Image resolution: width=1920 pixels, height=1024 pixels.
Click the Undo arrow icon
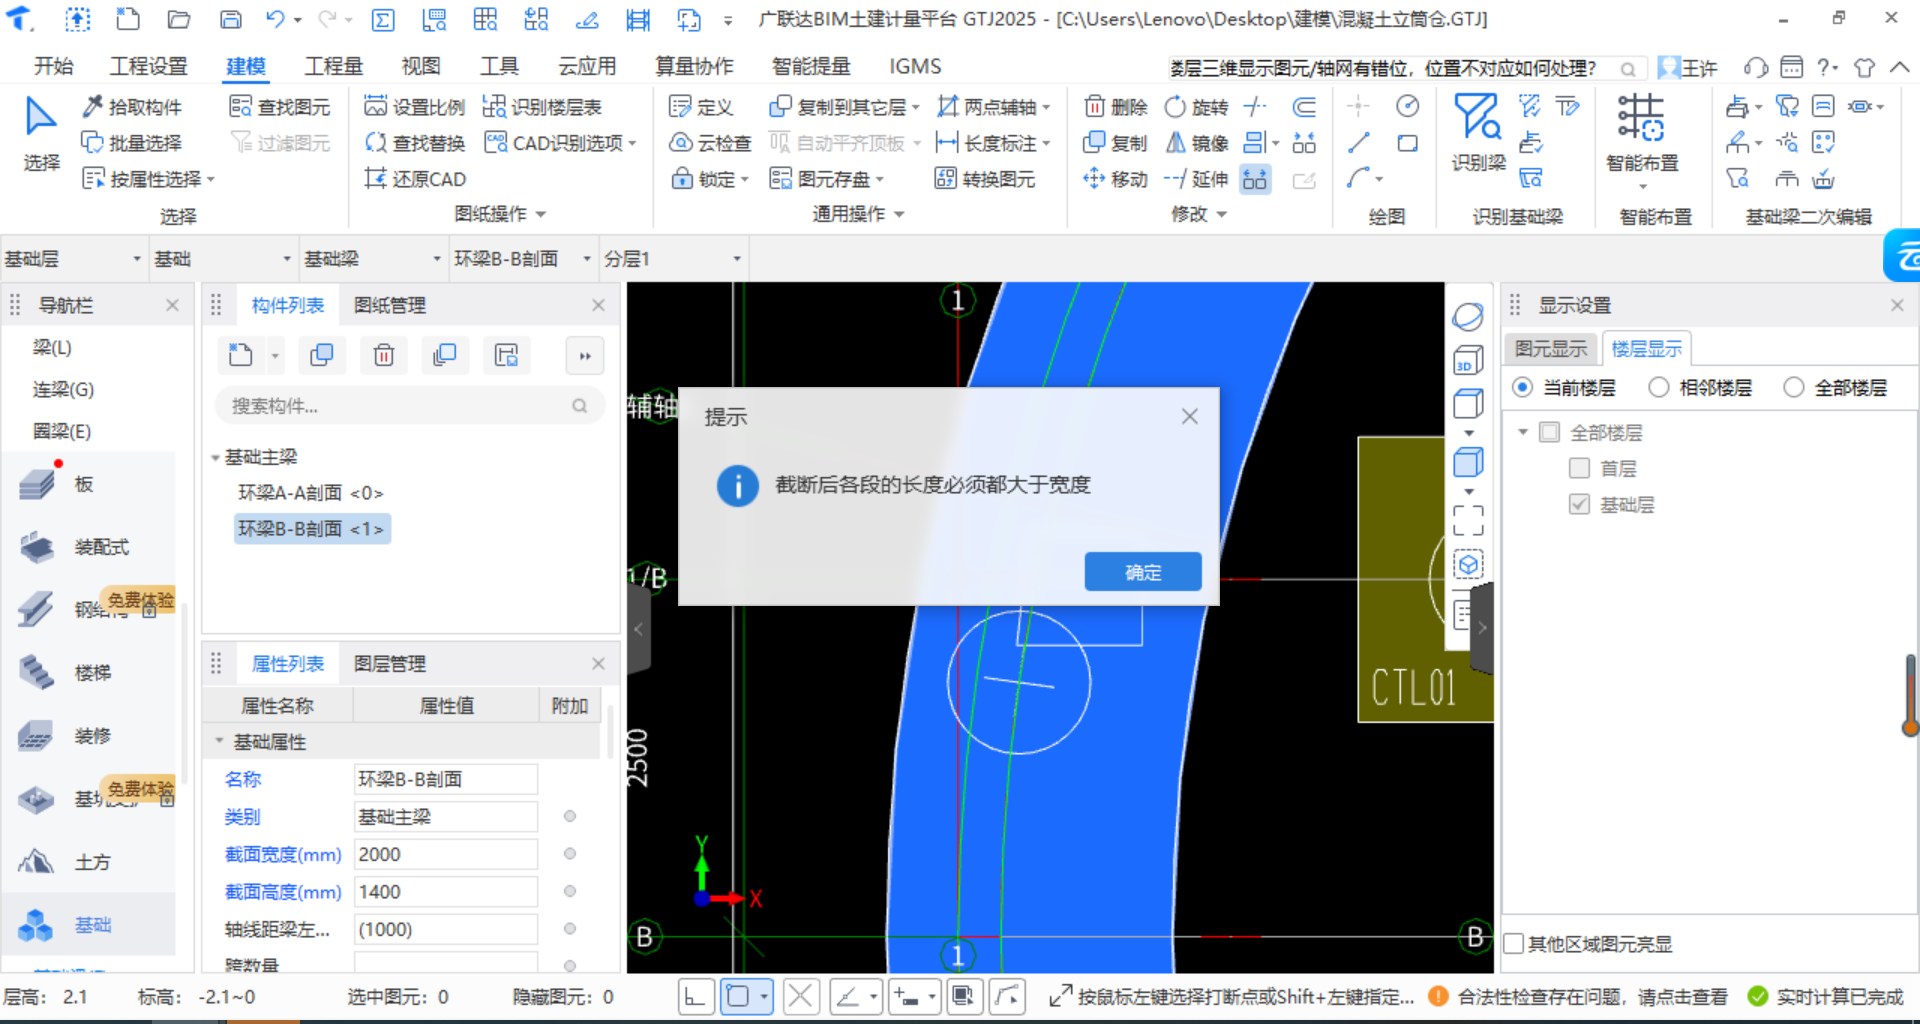tap(275, 19)
